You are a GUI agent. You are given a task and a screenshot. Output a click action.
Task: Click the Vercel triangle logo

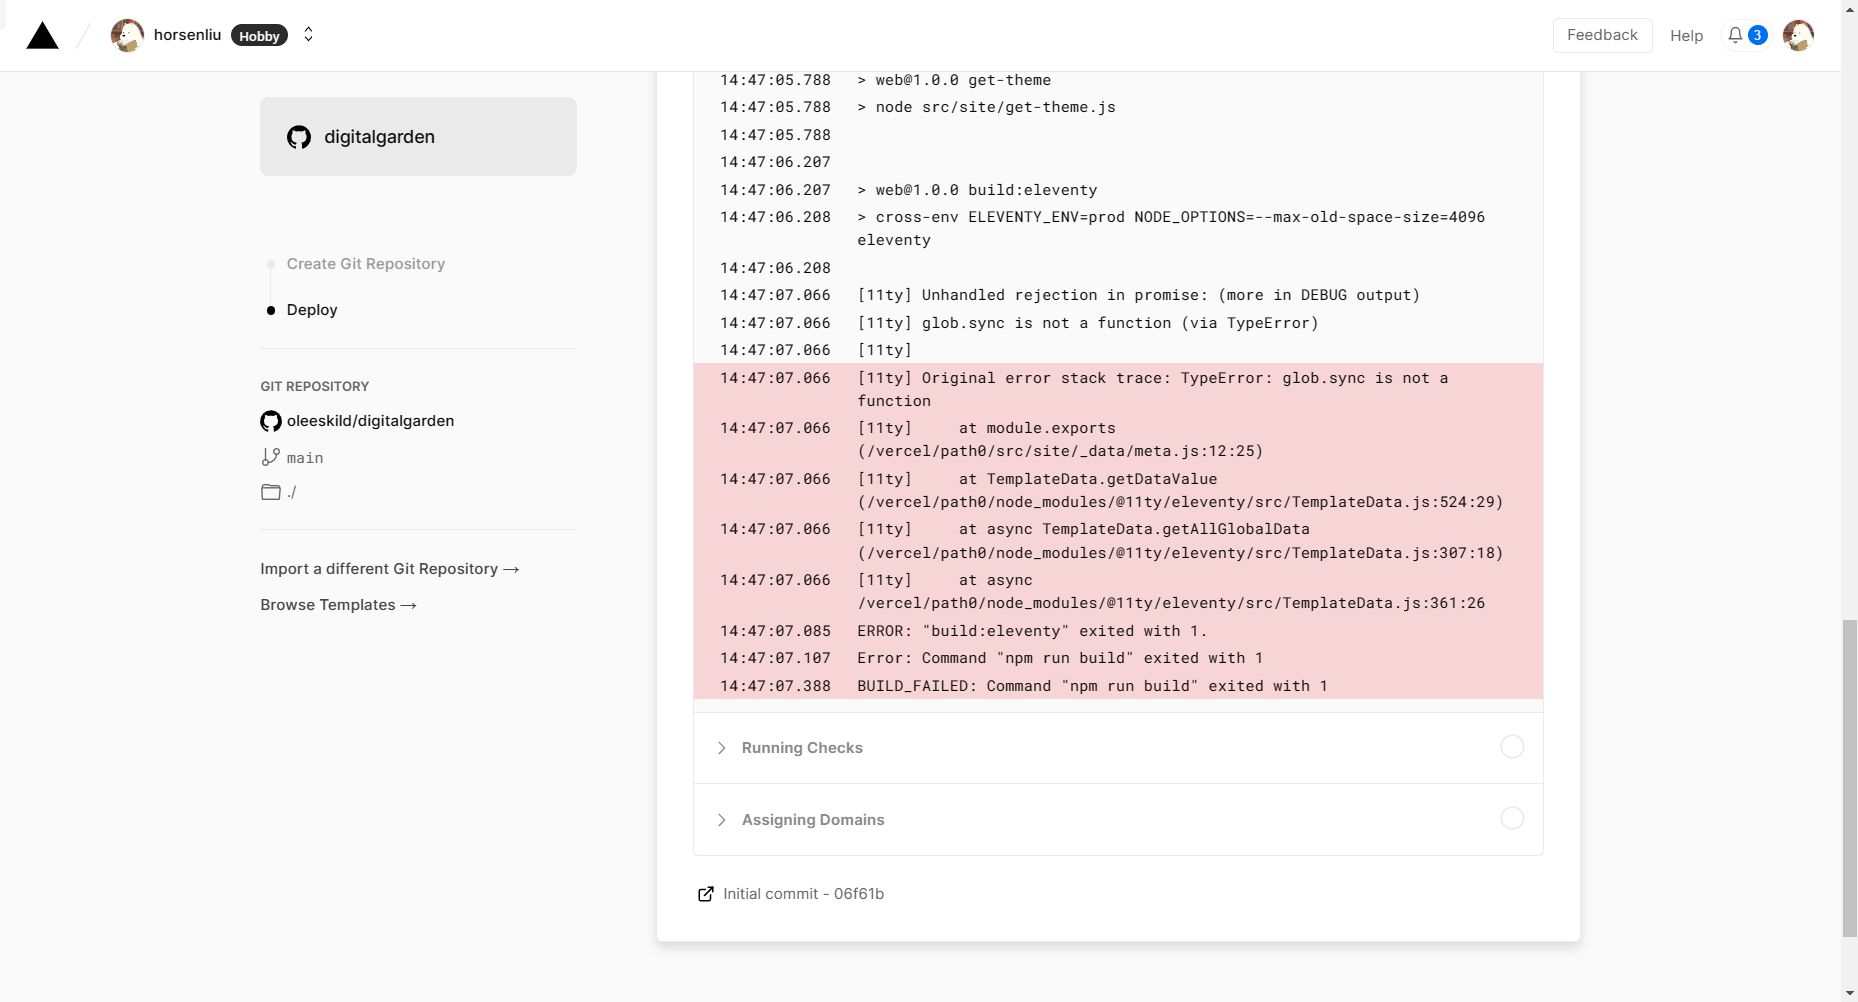tap(42, 36)
